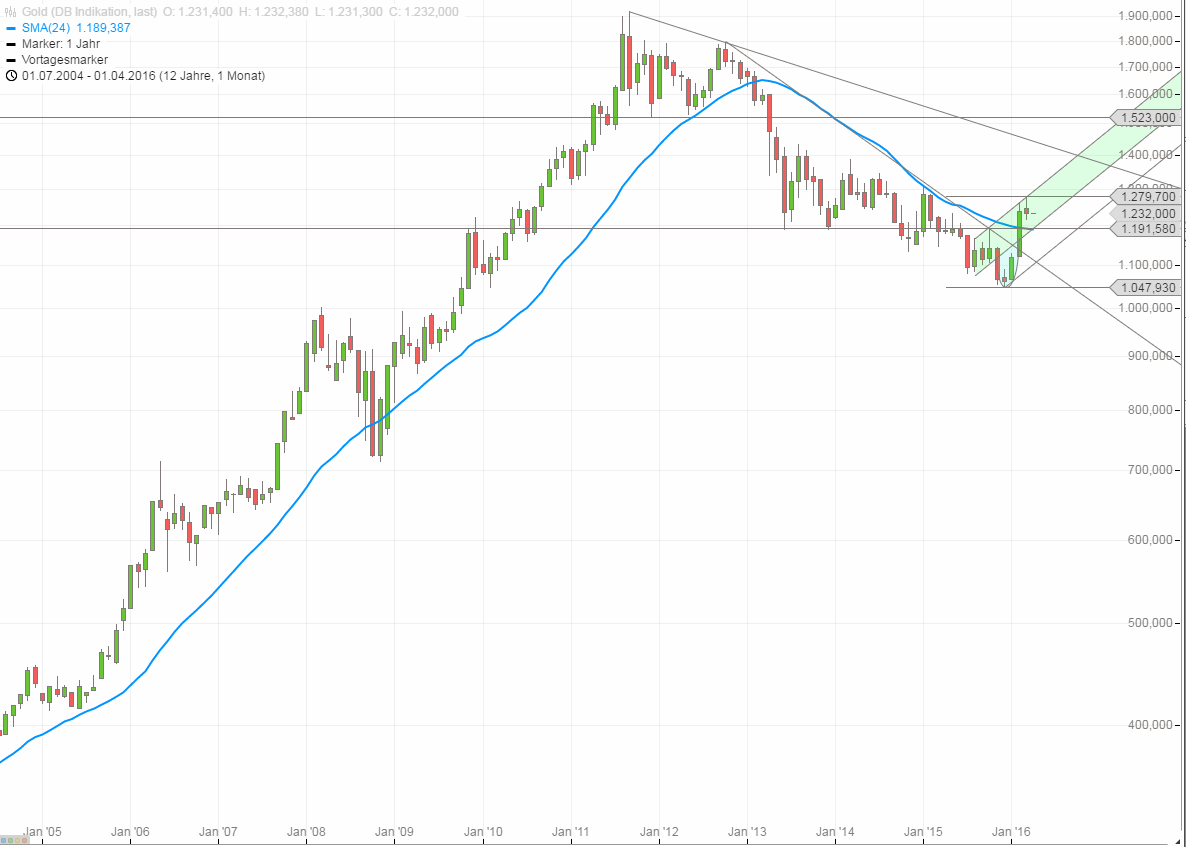Click the 1,279,700 price tag label
The image size is (1186, 847).
point(1147,198)
